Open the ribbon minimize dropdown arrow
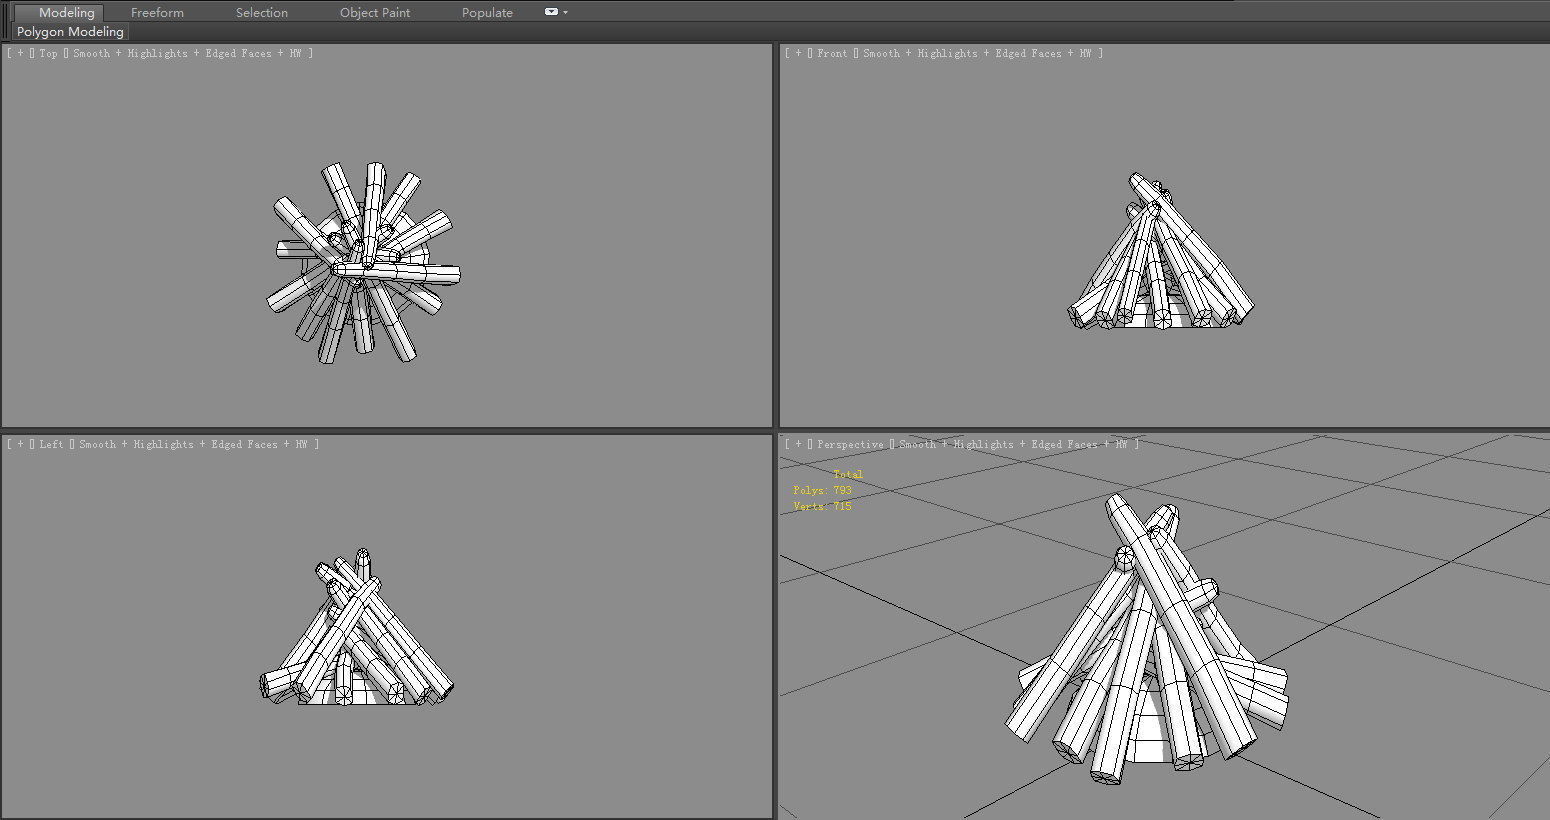Screen dimensions: 1550x820 (x=566, y=13)
